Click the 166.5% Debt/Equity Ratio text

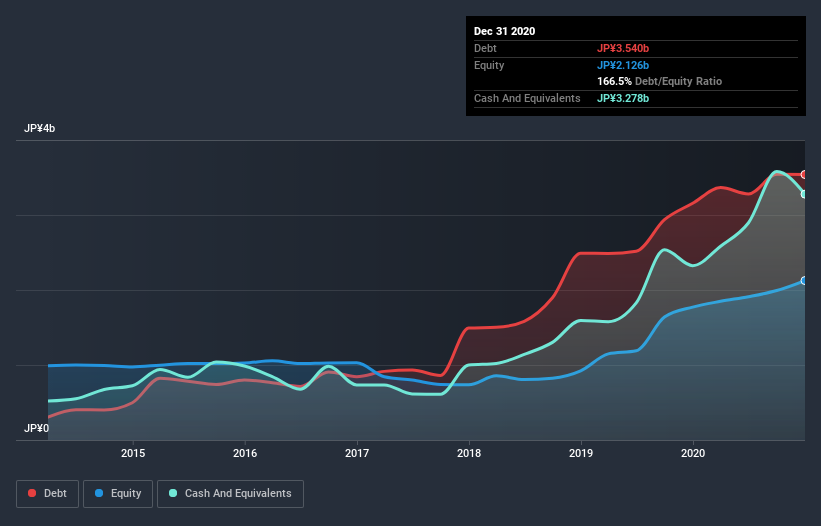(x=659, y=81)
